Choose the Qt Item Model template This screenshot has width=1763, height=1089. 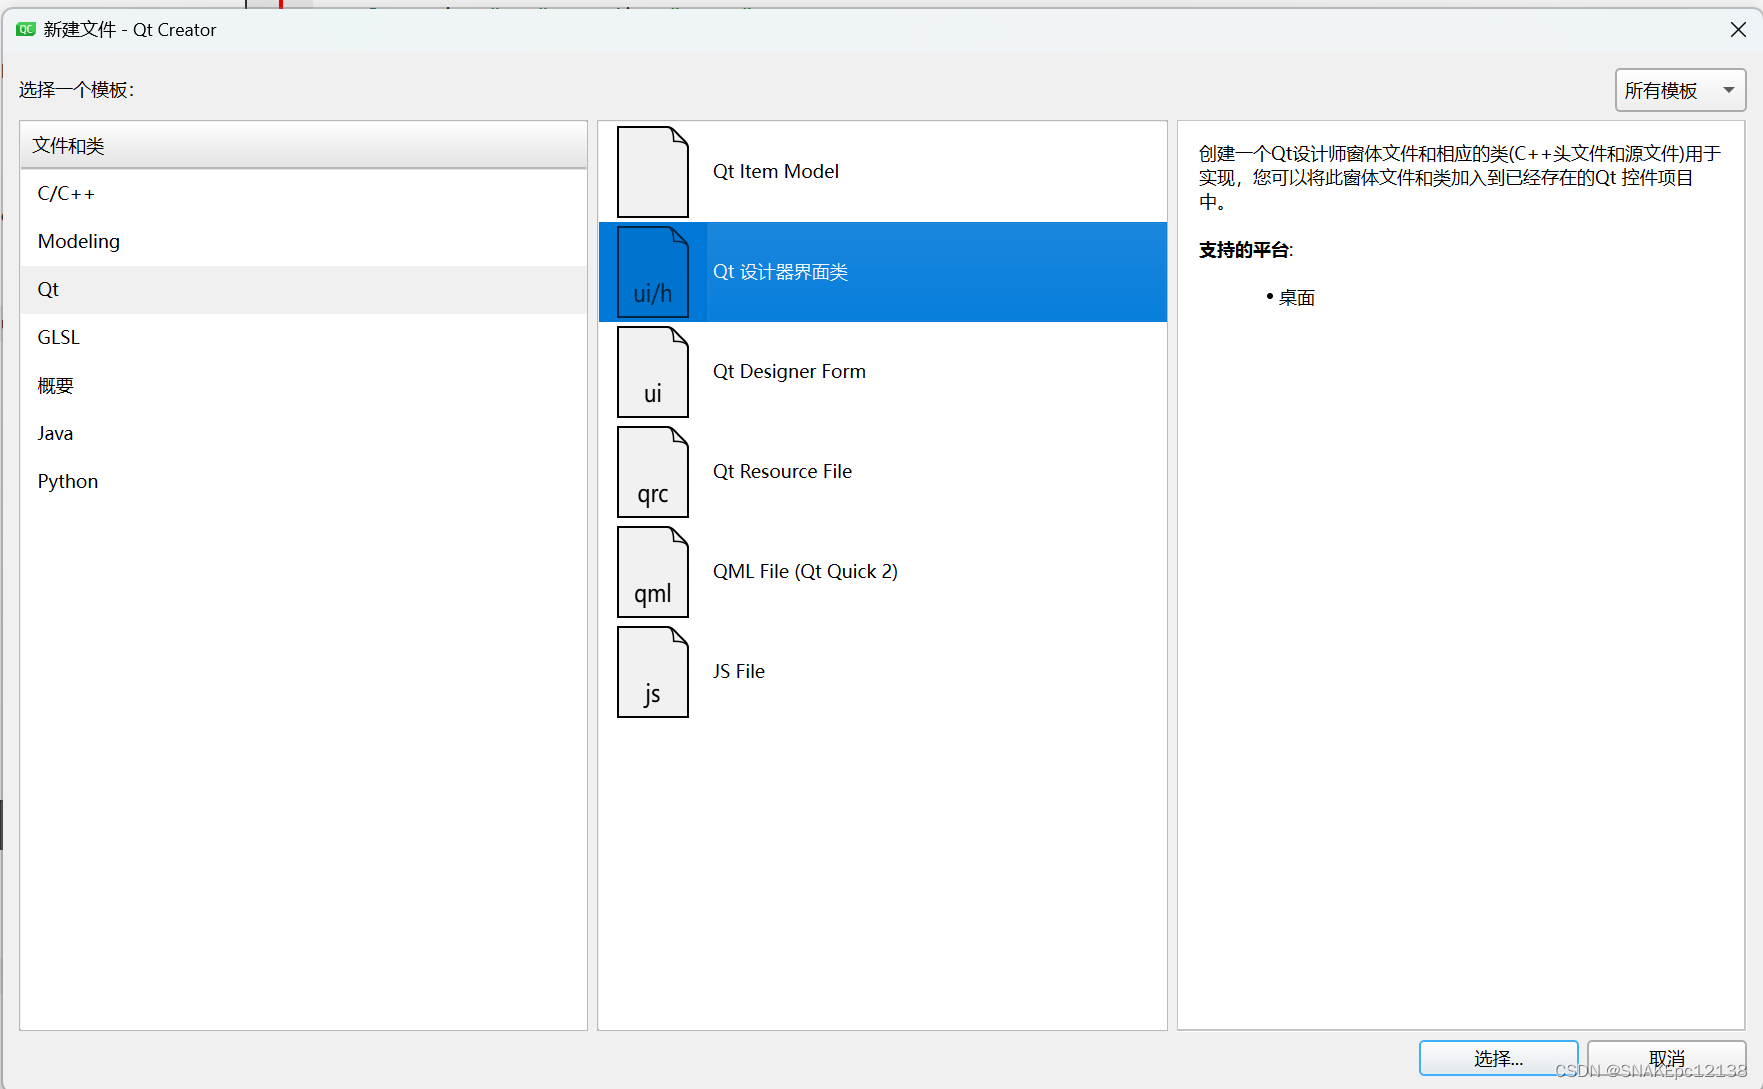(882, 172)
